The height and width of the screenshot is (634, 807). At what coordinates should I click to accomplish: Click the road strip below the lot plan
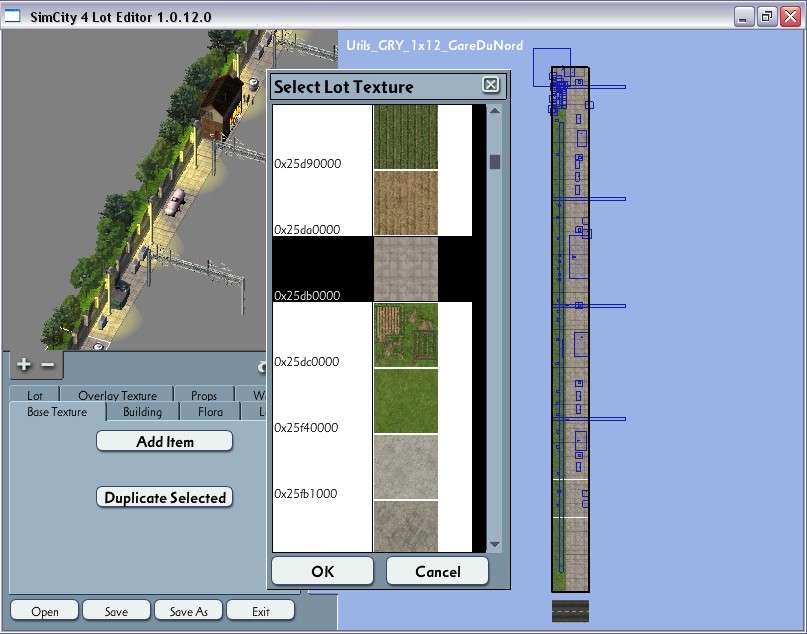[x=570, y=611]
